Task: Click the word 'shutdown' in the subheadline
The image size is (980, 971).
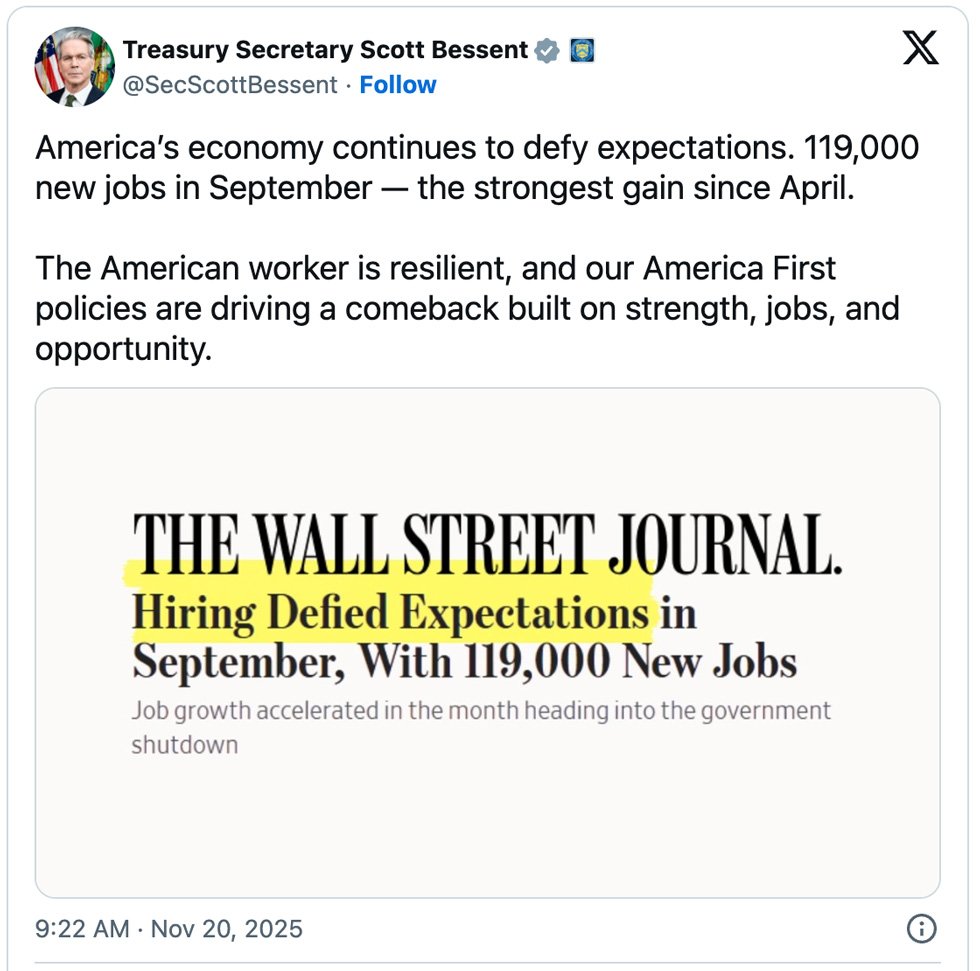Action: 184,745
